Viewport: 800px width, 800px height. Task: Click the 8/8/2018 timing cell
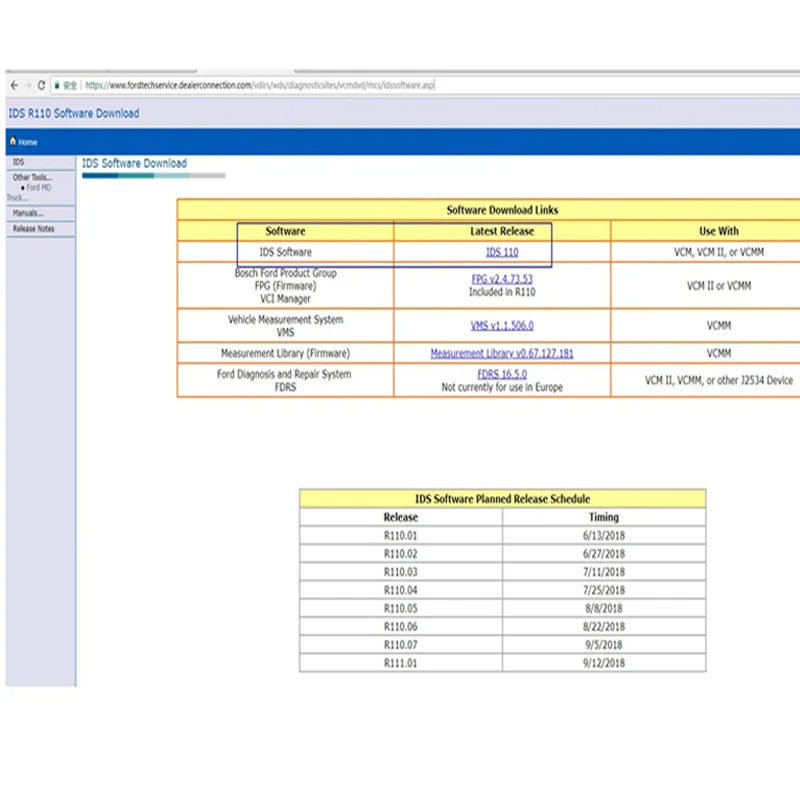point(604,608)
